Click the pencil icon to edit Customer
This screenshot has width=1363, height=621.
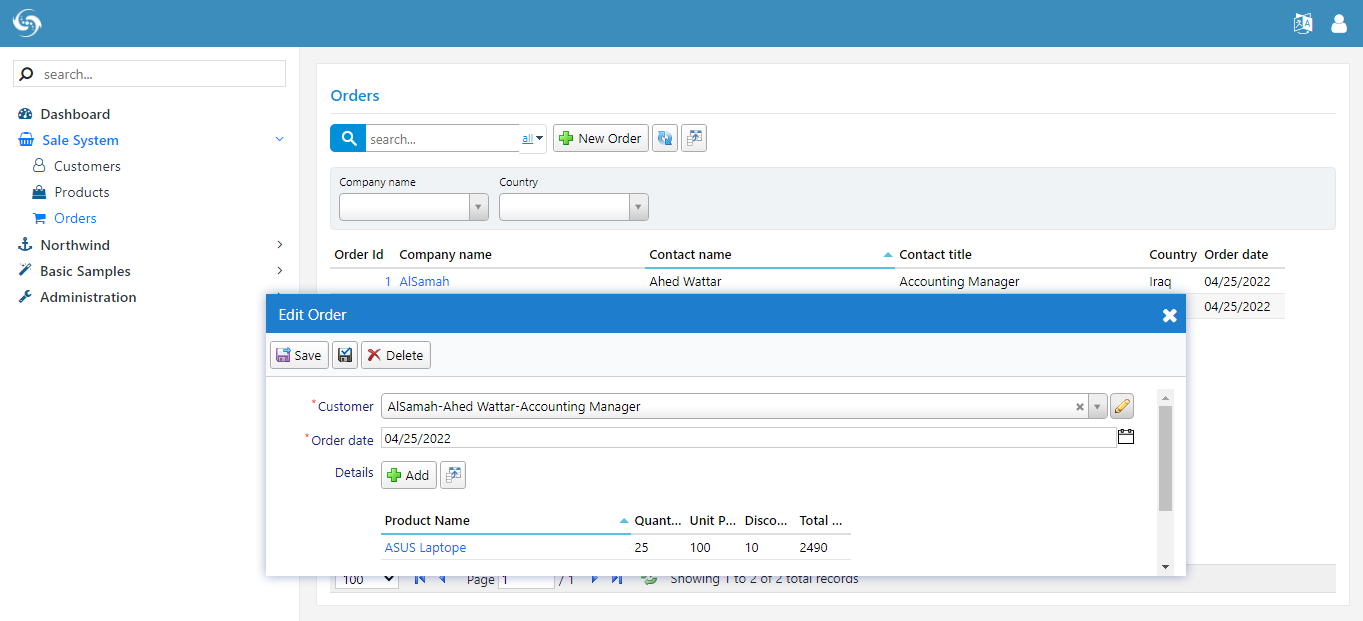(1122, 406)
